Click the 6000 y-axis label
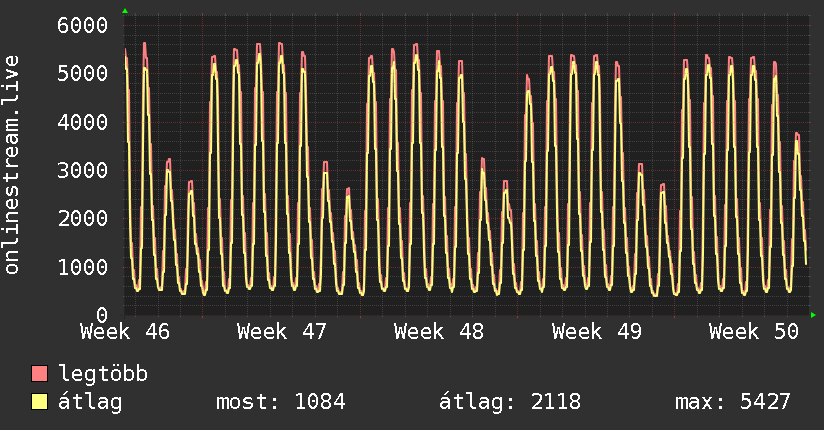Screen dimensions: 824x430 coord(80,25)
